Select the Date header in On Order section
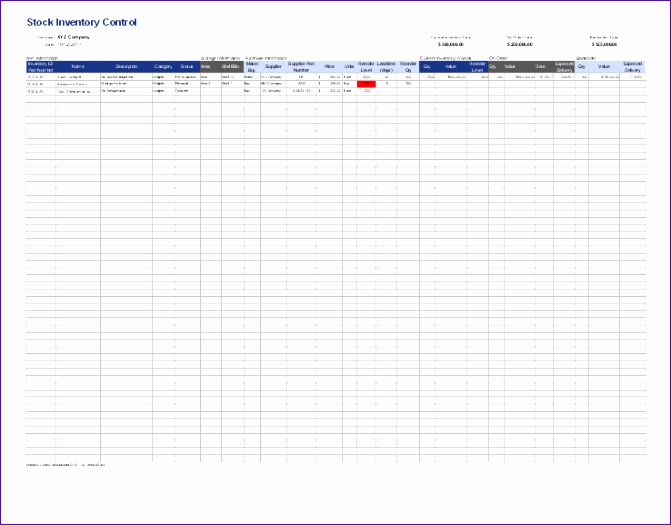Image resolution: width=671 pixels, height=525 pixels. point(543,66)
